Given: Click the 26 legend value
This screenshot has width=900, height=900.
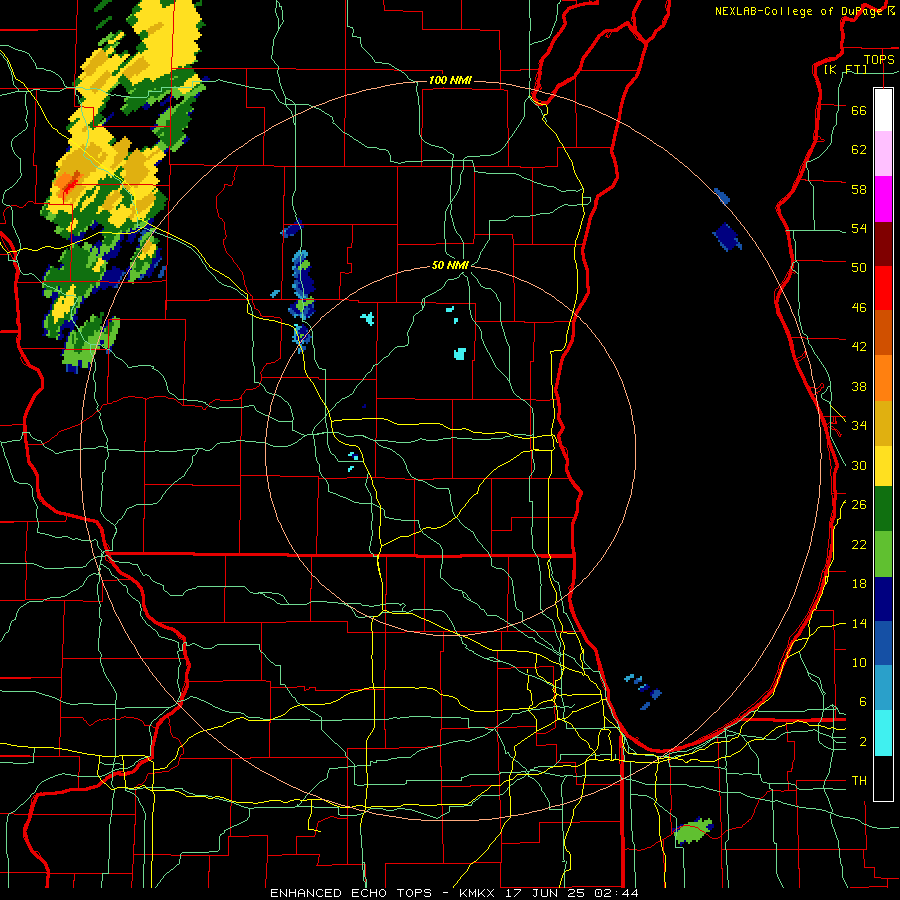Looking at the screenshot, I should pos(859,505).
